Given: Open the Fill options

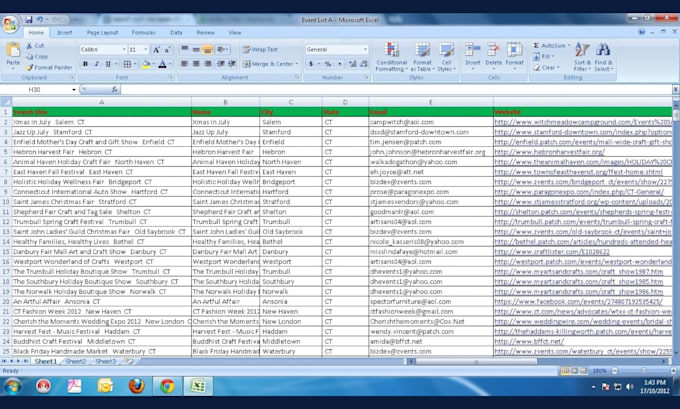Looking at the screenshot, I should point(544,56).
